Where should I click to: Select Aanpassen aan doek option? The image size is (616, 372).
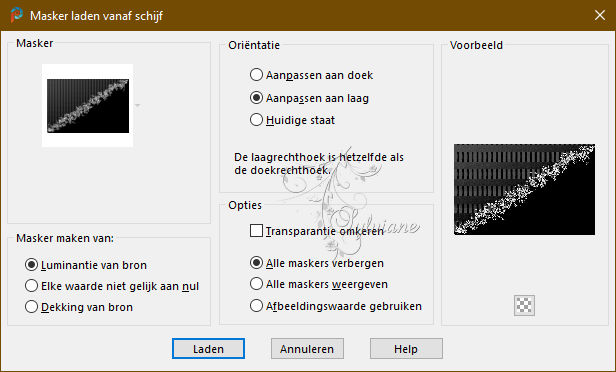click(x=312, y=75)
